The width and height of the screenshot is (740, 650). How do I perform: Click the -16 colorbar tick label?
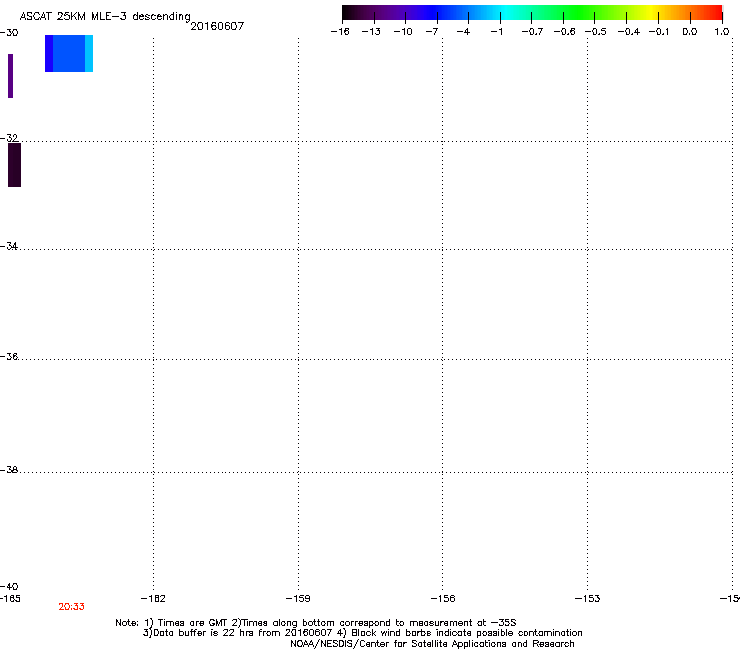point(340,32)
